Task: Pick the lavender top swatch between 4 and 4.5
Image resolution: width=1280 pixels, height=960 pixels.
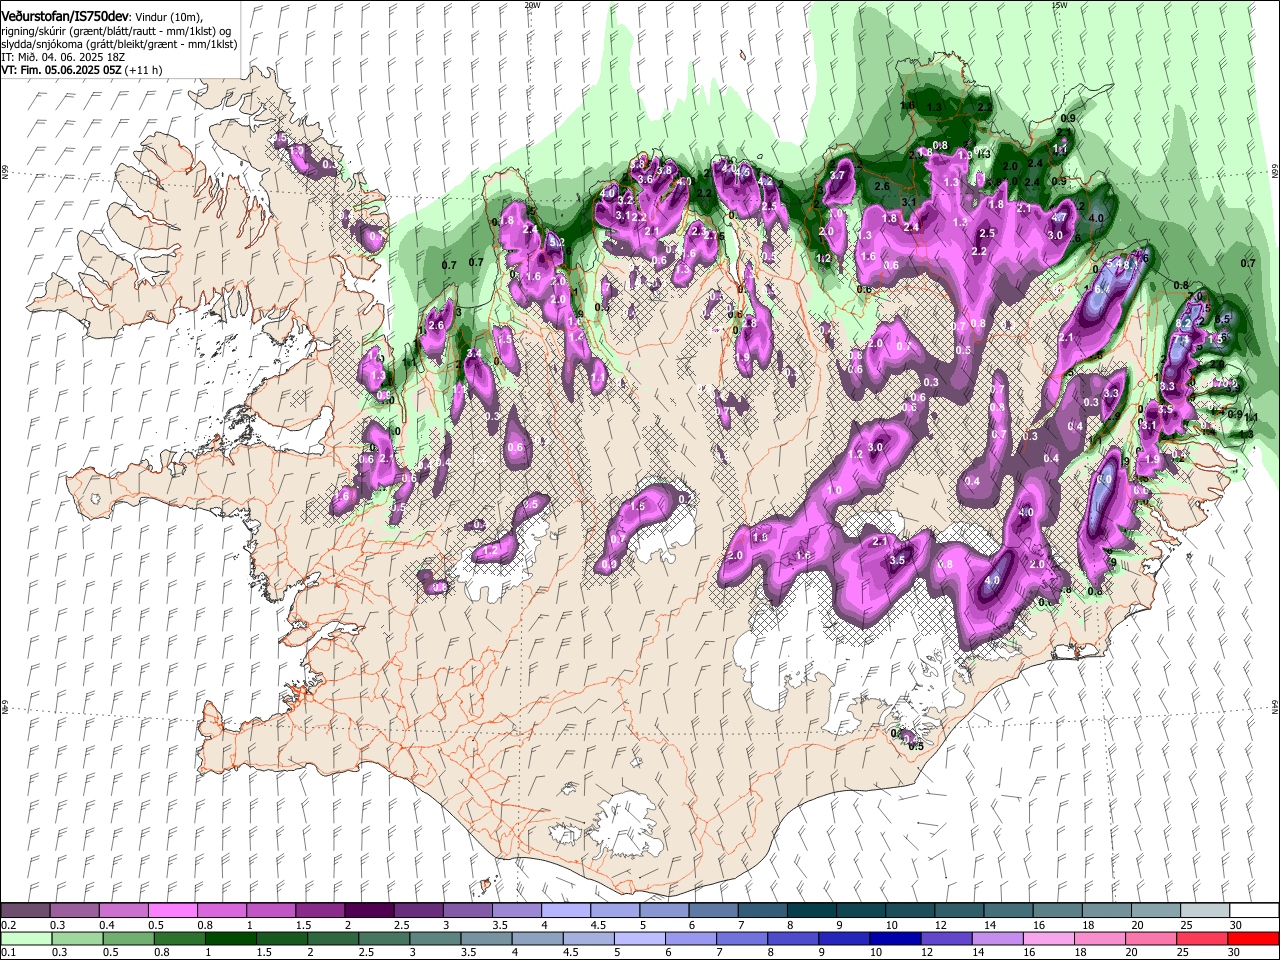Action: click(565, 911)
